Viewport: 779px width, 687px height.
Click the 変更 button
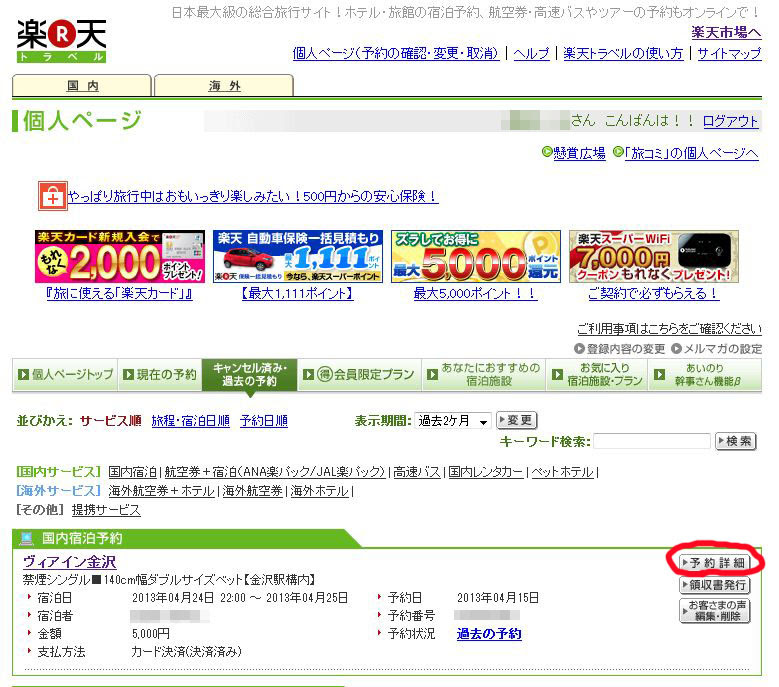coord(517,420)
